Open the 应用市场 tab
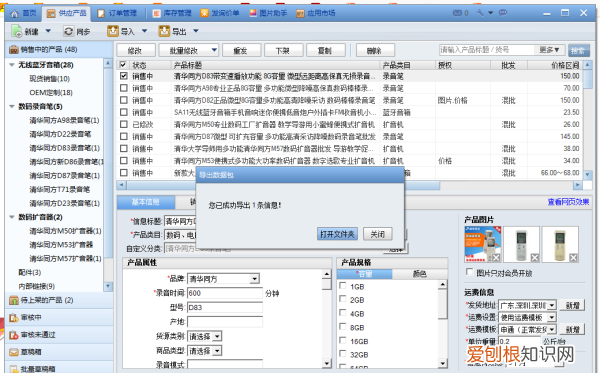This screenshot has width=600, height=373. click(316, 13)
